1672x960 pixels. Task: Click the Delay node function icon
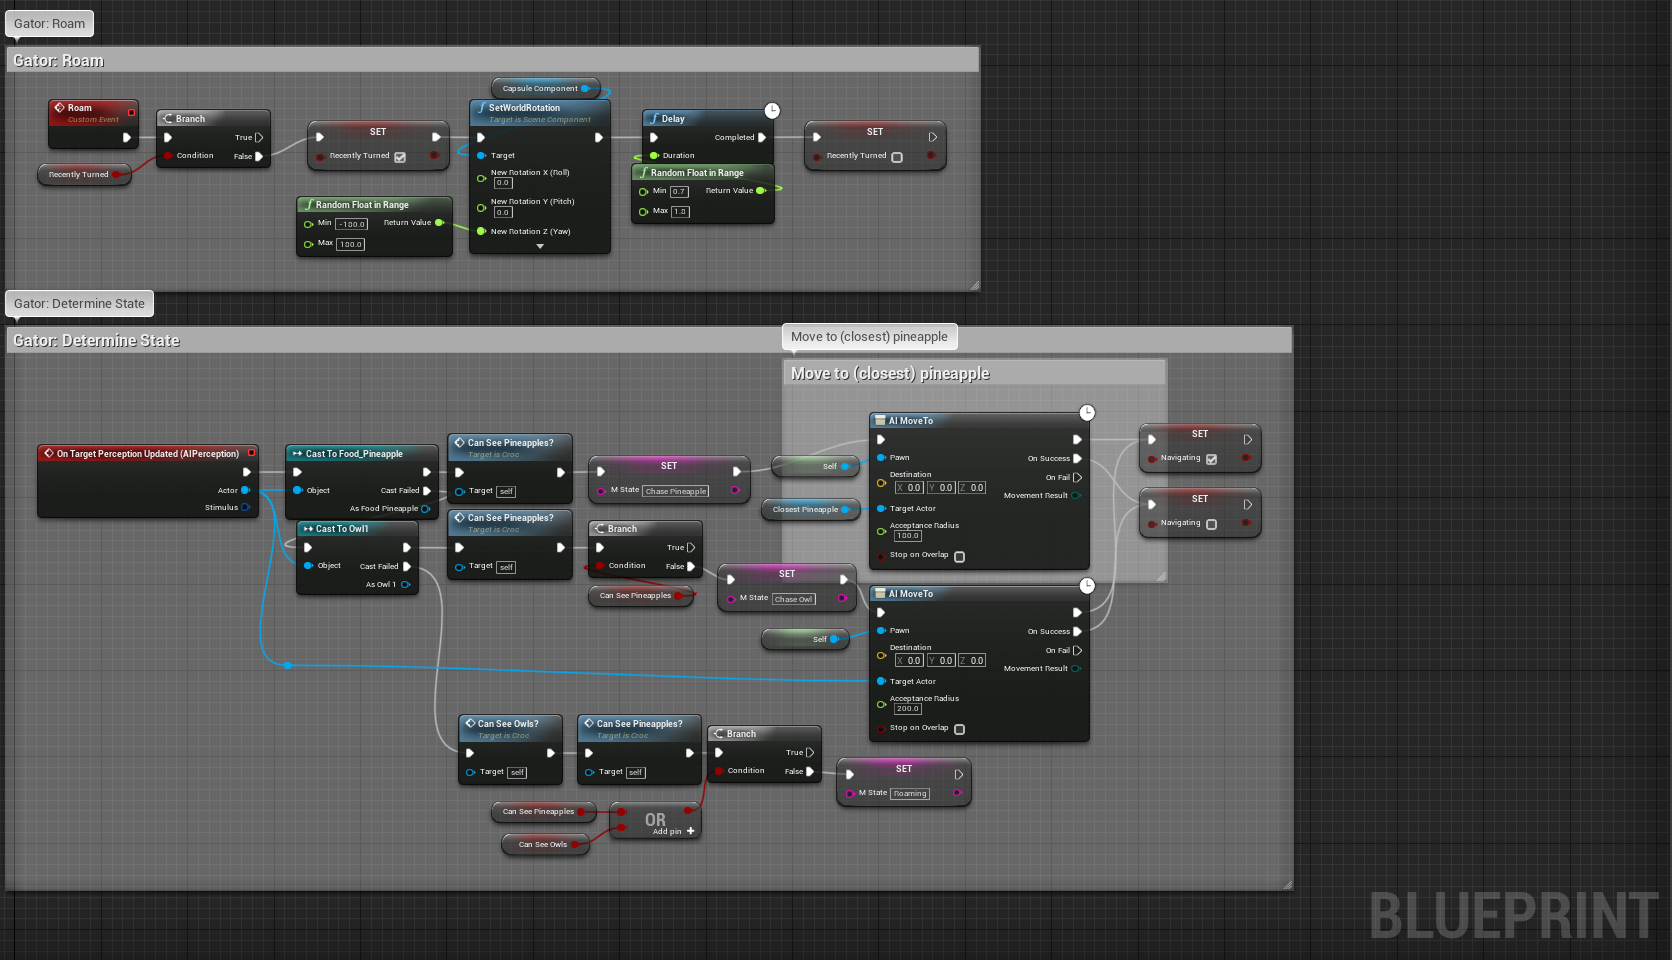[654, 118]
